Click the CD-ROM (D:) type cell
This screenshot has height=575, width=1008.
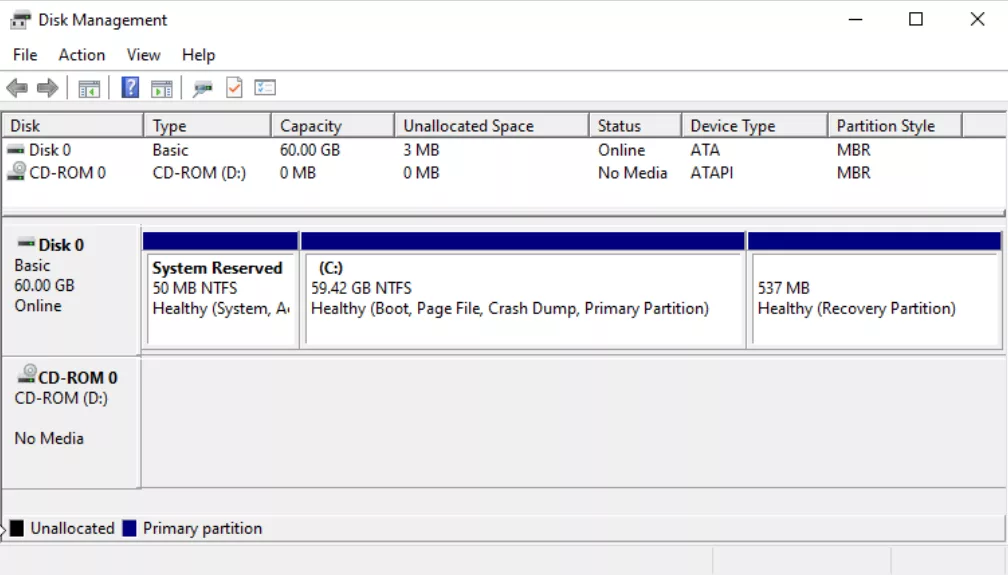tap(199, 172)
